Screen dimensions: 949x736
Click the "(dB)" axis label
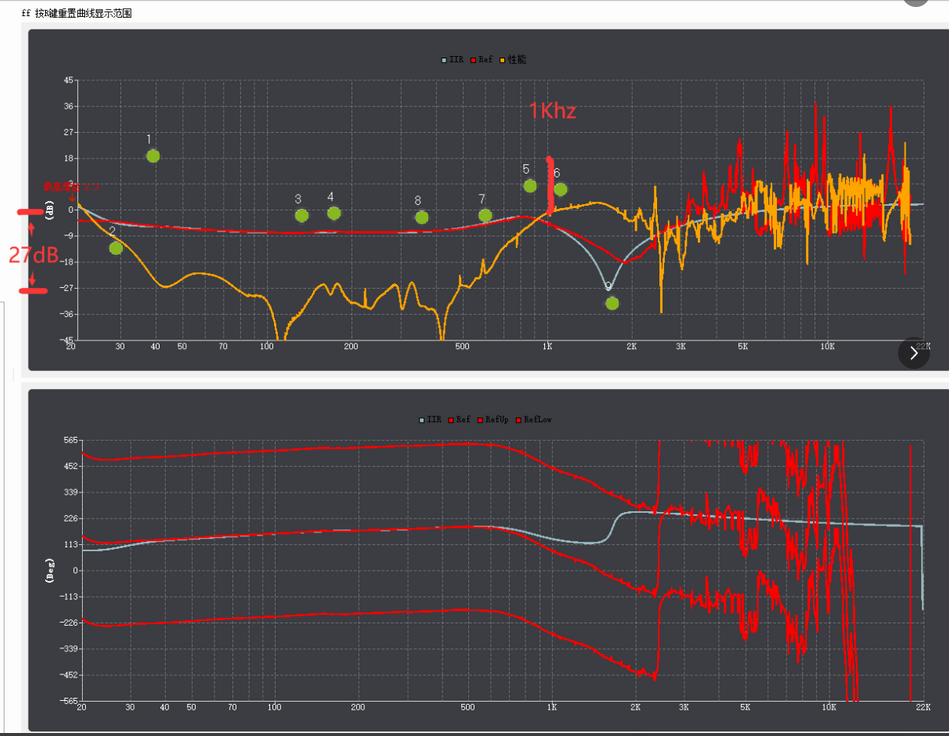[x=50, y=210]
